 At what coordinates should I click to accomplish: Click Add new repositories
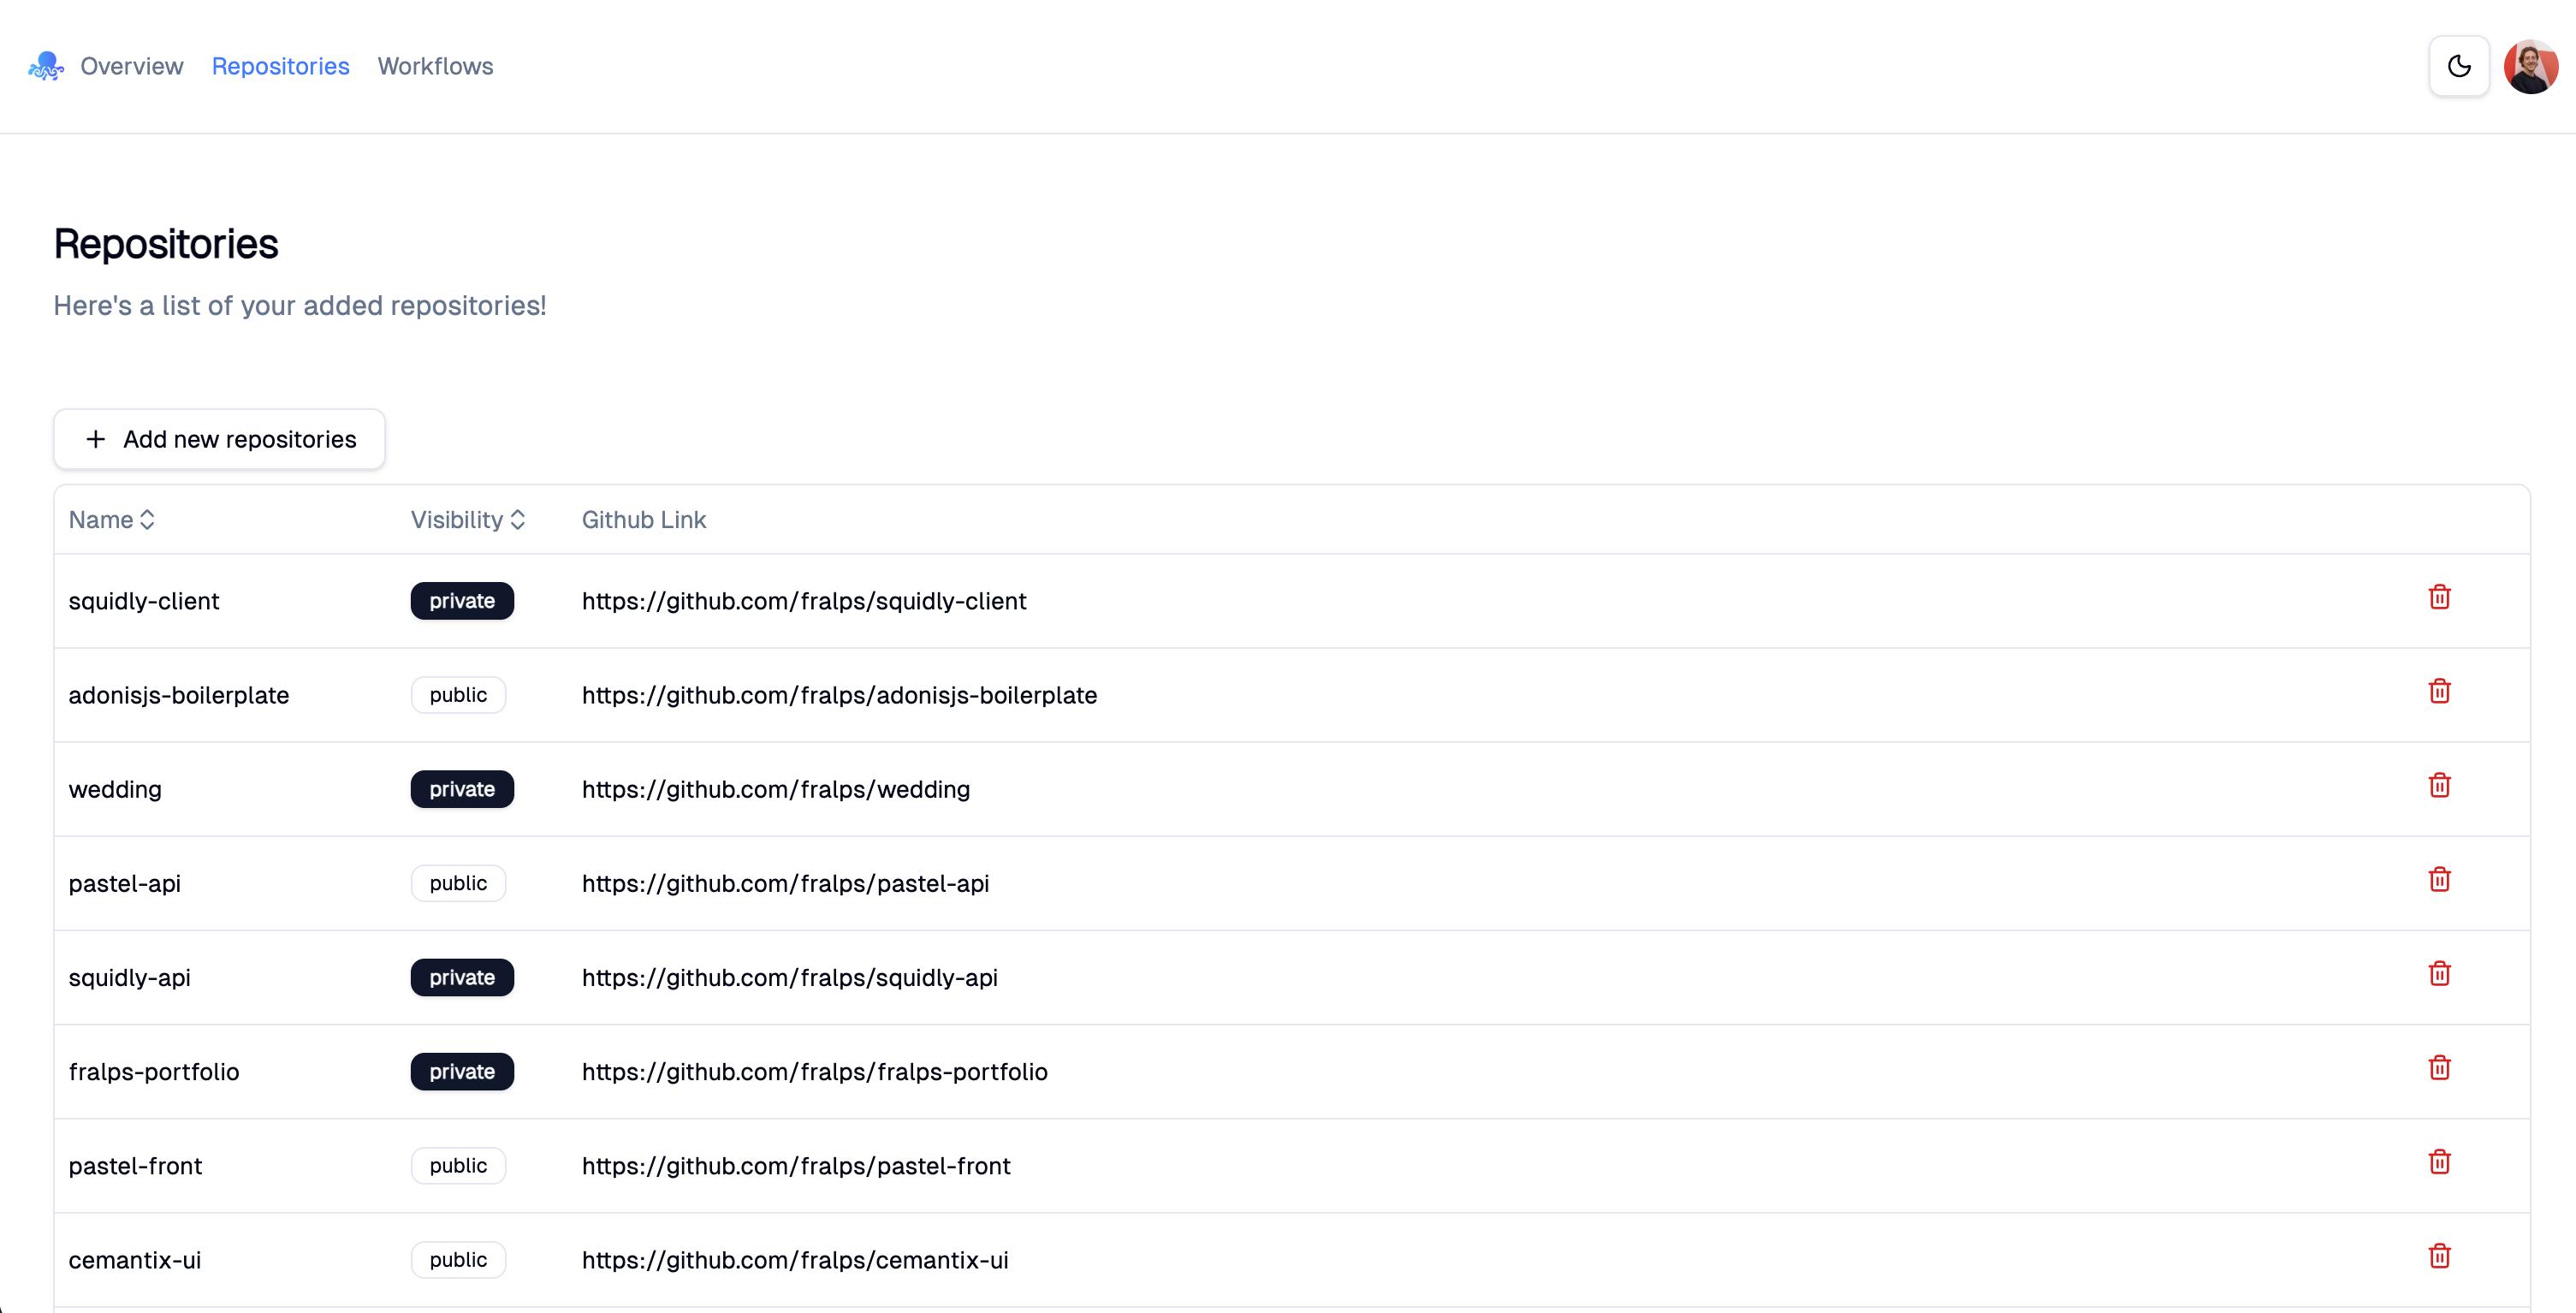219,439
